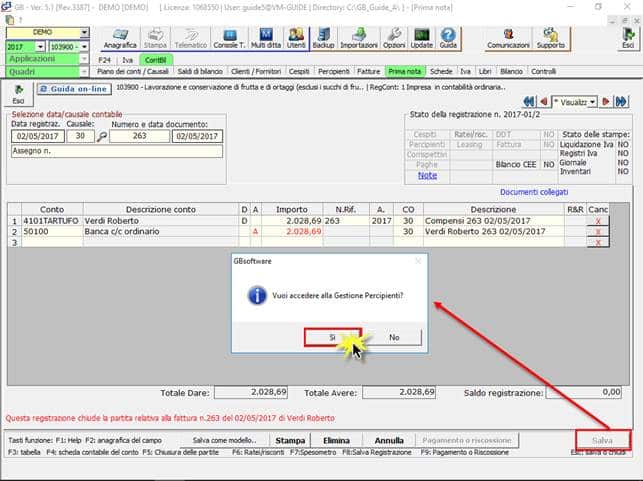
Task: Select the 4101TARTUFO account cell
Action: pos(52,221)
